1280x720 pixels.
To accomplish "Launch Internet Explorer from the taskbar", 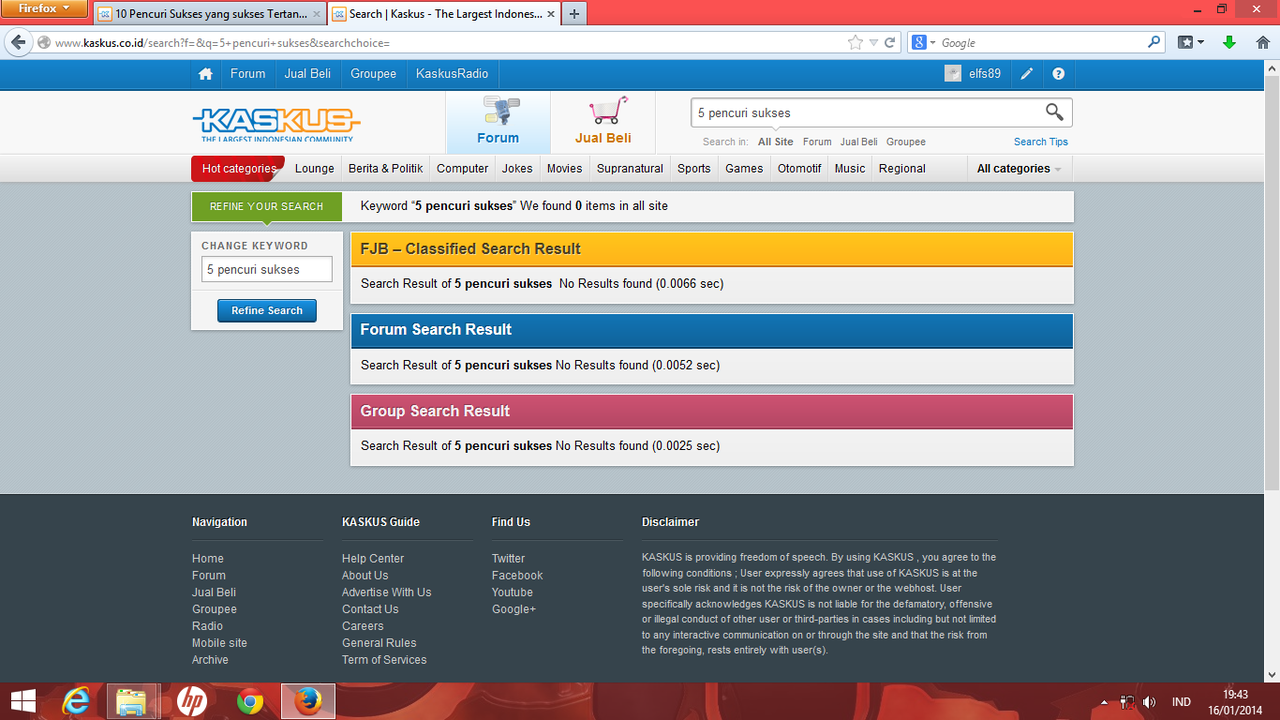I will tap(76, 701).
